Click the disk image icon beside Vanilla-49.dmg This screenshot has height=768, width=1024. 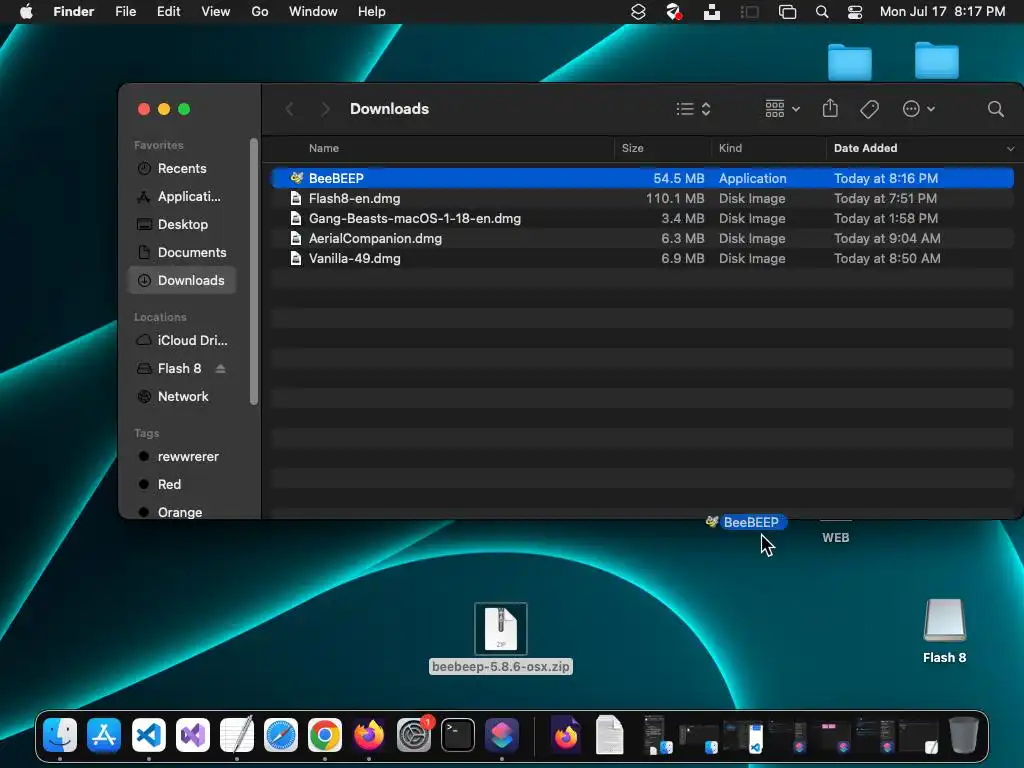click(296, 259)
